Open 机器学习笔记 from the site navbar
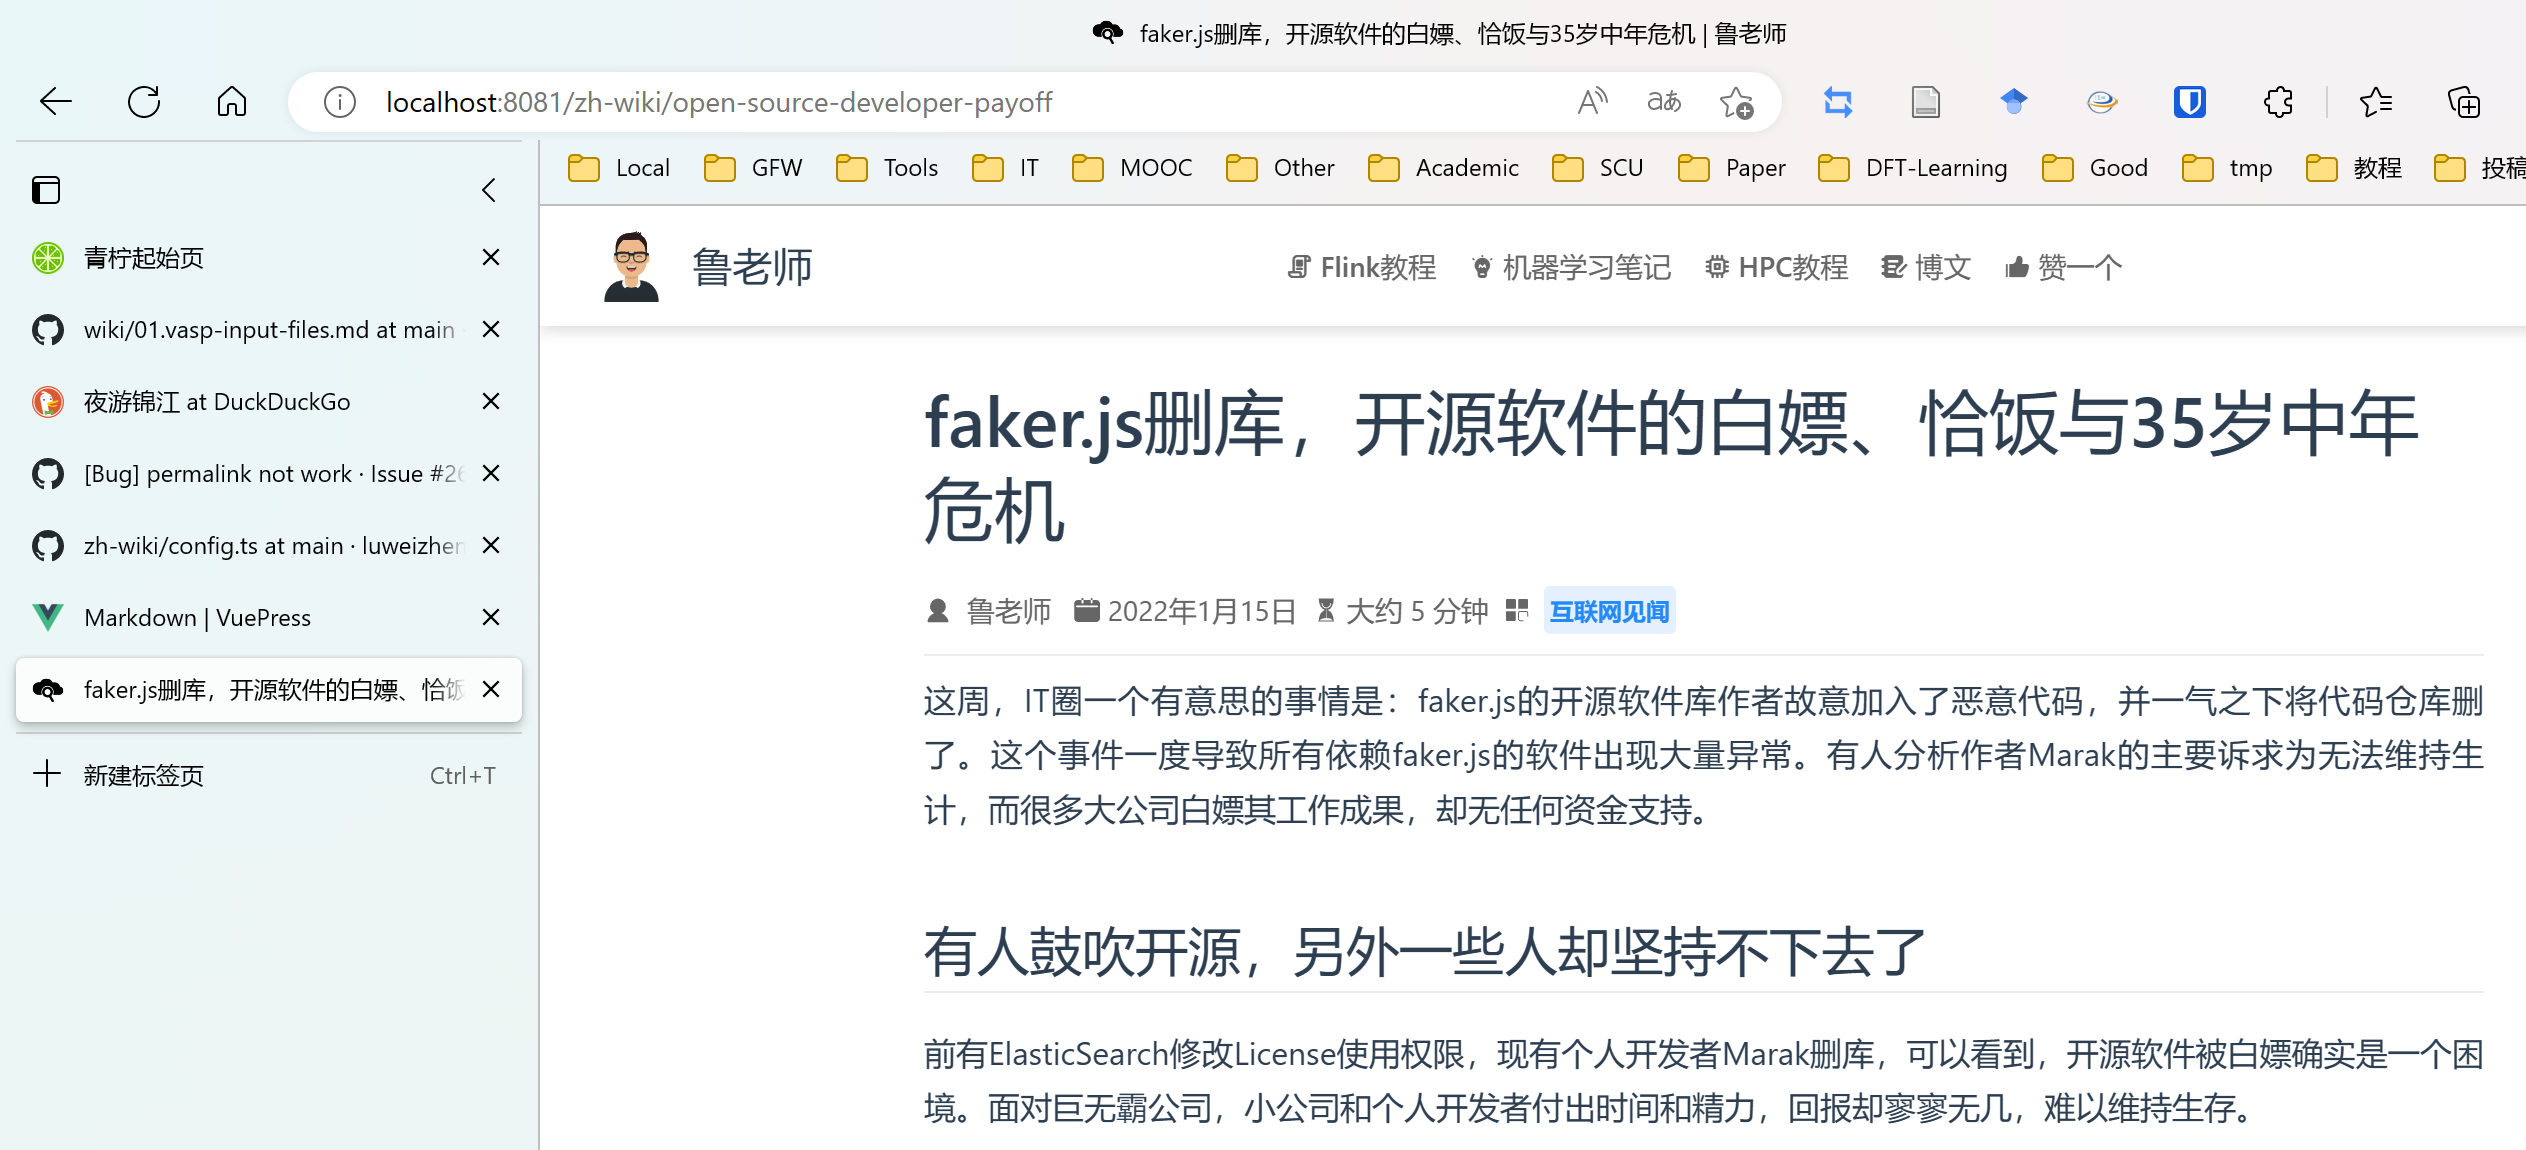Screen dimensions: 2526x1150 (1570, 266)
